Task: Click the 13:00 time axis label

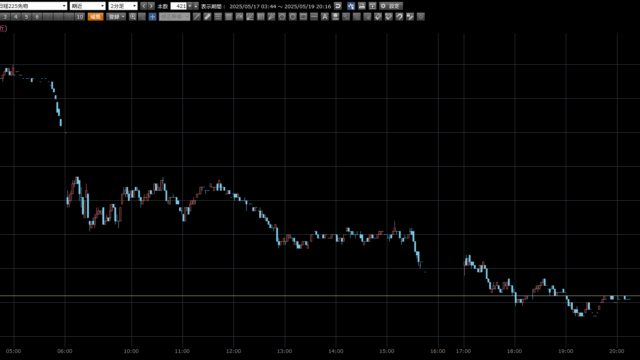Action: coord(284,351)
